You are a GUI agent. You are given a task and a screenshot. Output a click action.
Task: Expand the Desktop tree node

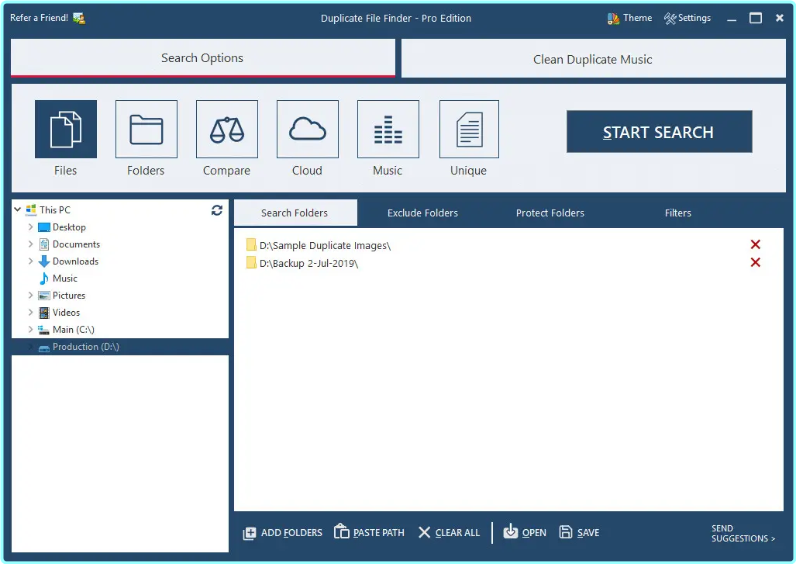[30, 227]
